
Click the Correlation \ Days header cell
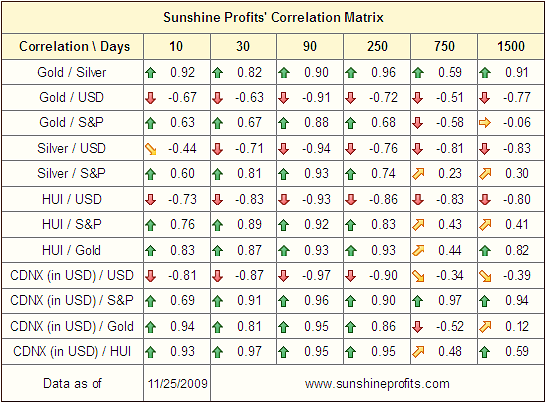73,46
